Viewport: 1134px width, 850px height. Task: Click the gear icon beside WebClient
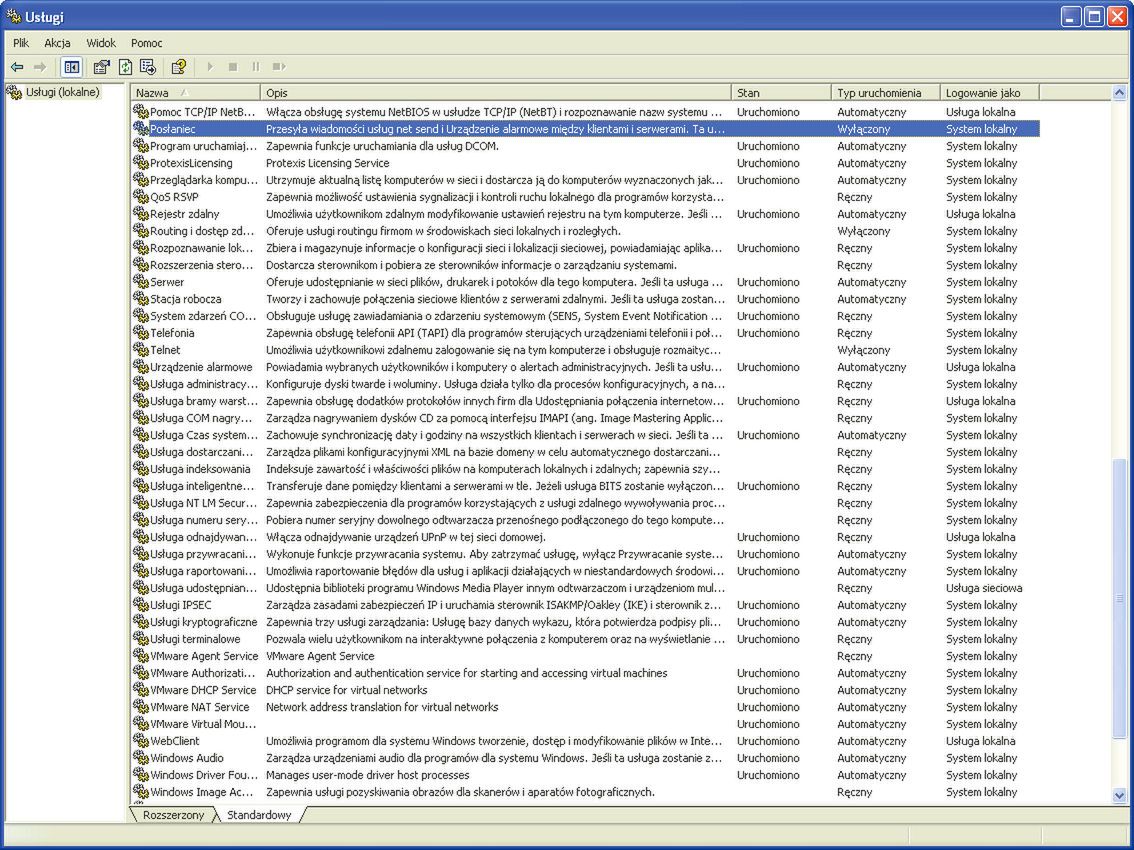tap(141, 741)
